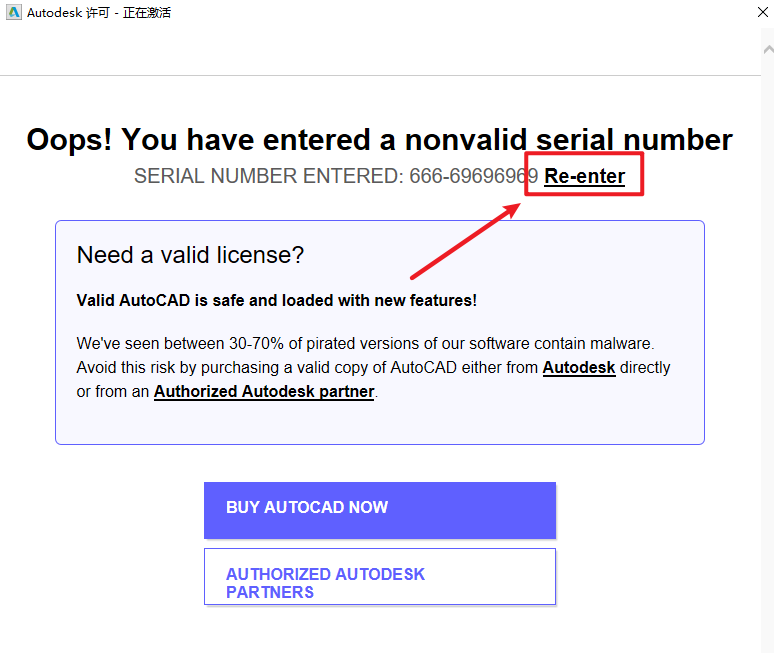The image size is (774, 653).
Task: Click the entered serial number 666-69696969
Action: point(474,177)
